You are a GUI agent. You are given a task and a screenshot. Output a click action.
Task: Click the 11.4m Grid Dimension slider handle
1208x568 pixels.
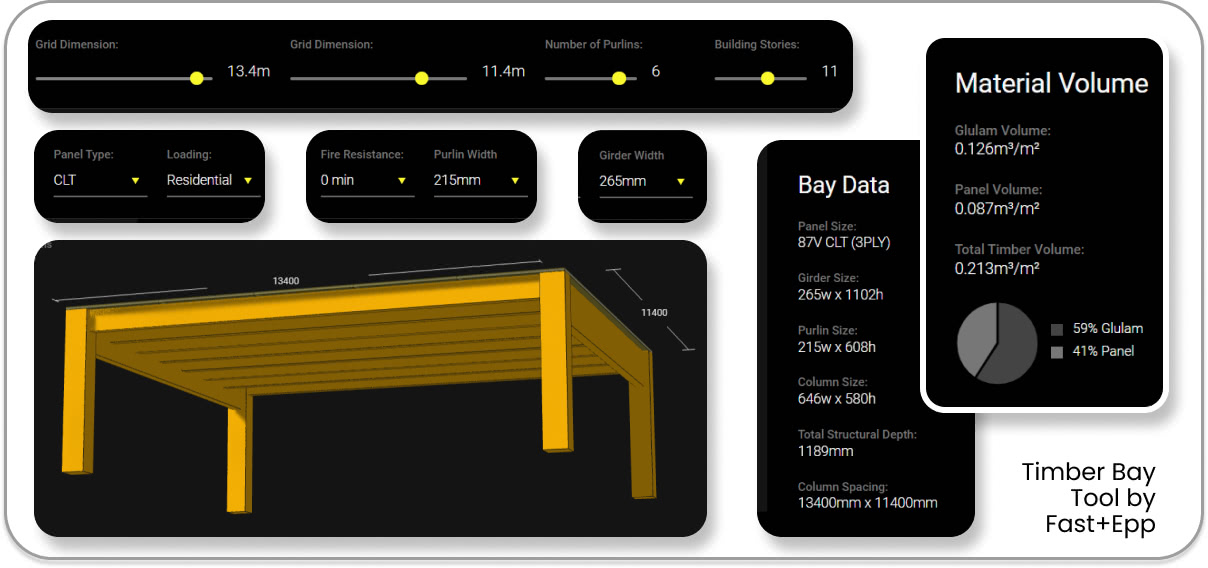421,78
